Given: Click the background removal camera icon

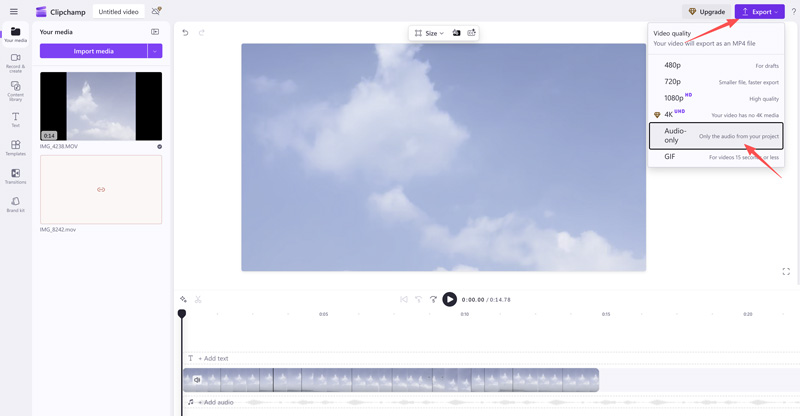Looking at the screenshot, I should tap(456, 33).
